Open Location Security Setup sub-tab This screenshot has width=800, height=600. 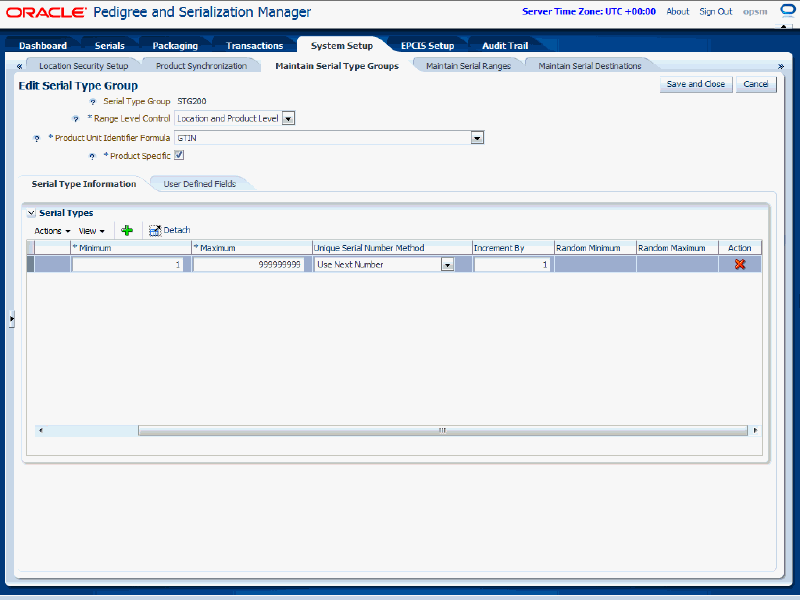84,66
